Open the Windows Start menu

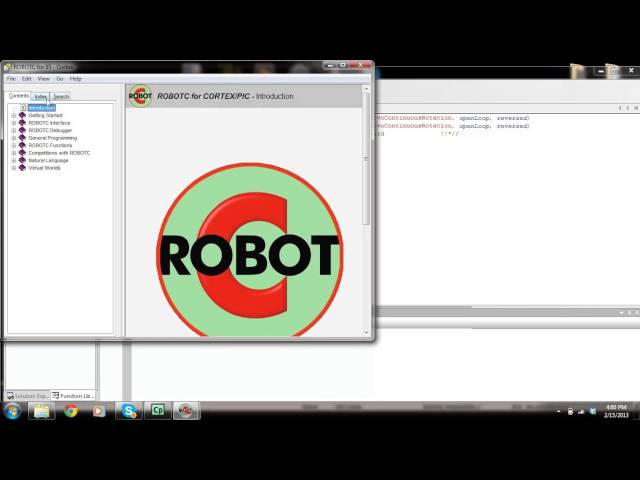click(x=12, y=411)
